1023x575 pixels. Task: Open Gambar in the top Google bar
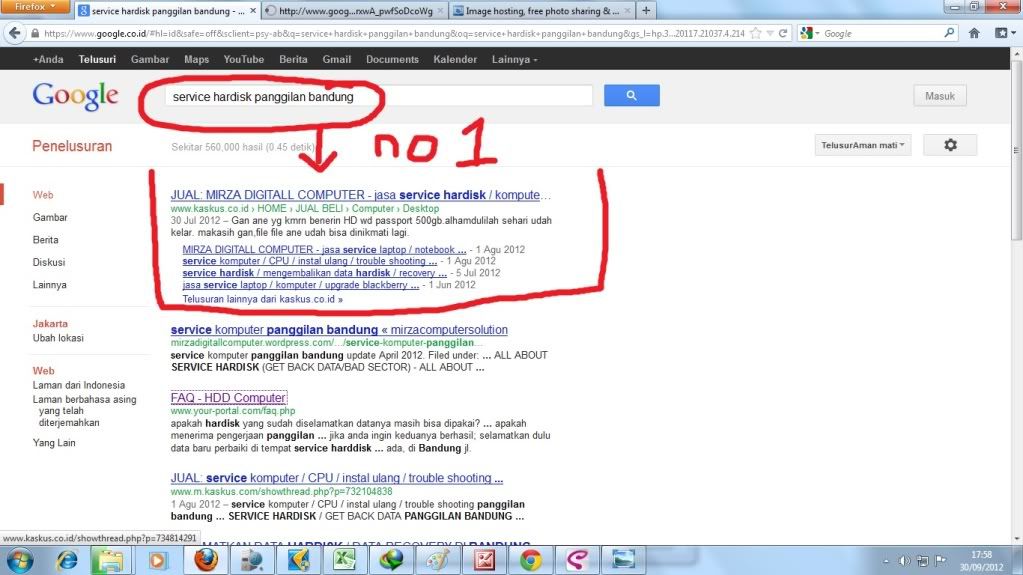[x=149, y=59]
